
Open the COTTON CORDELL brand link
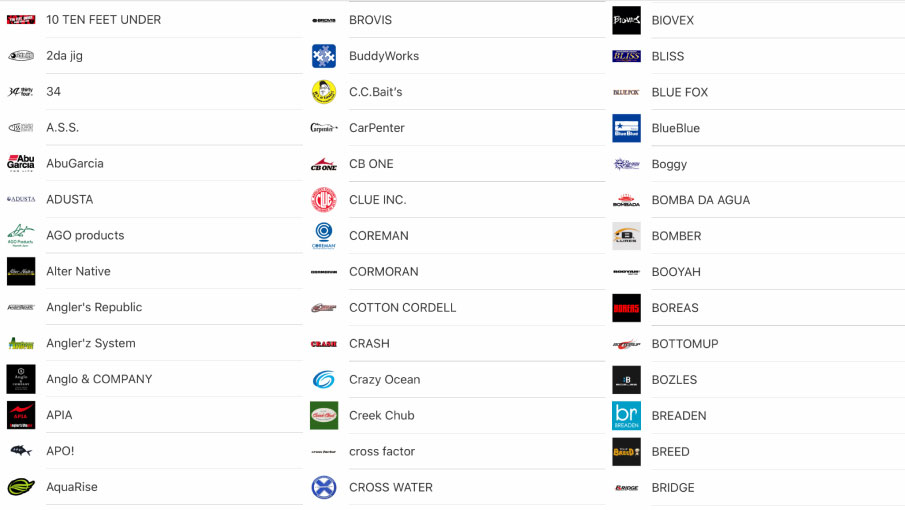click(402, 308)
